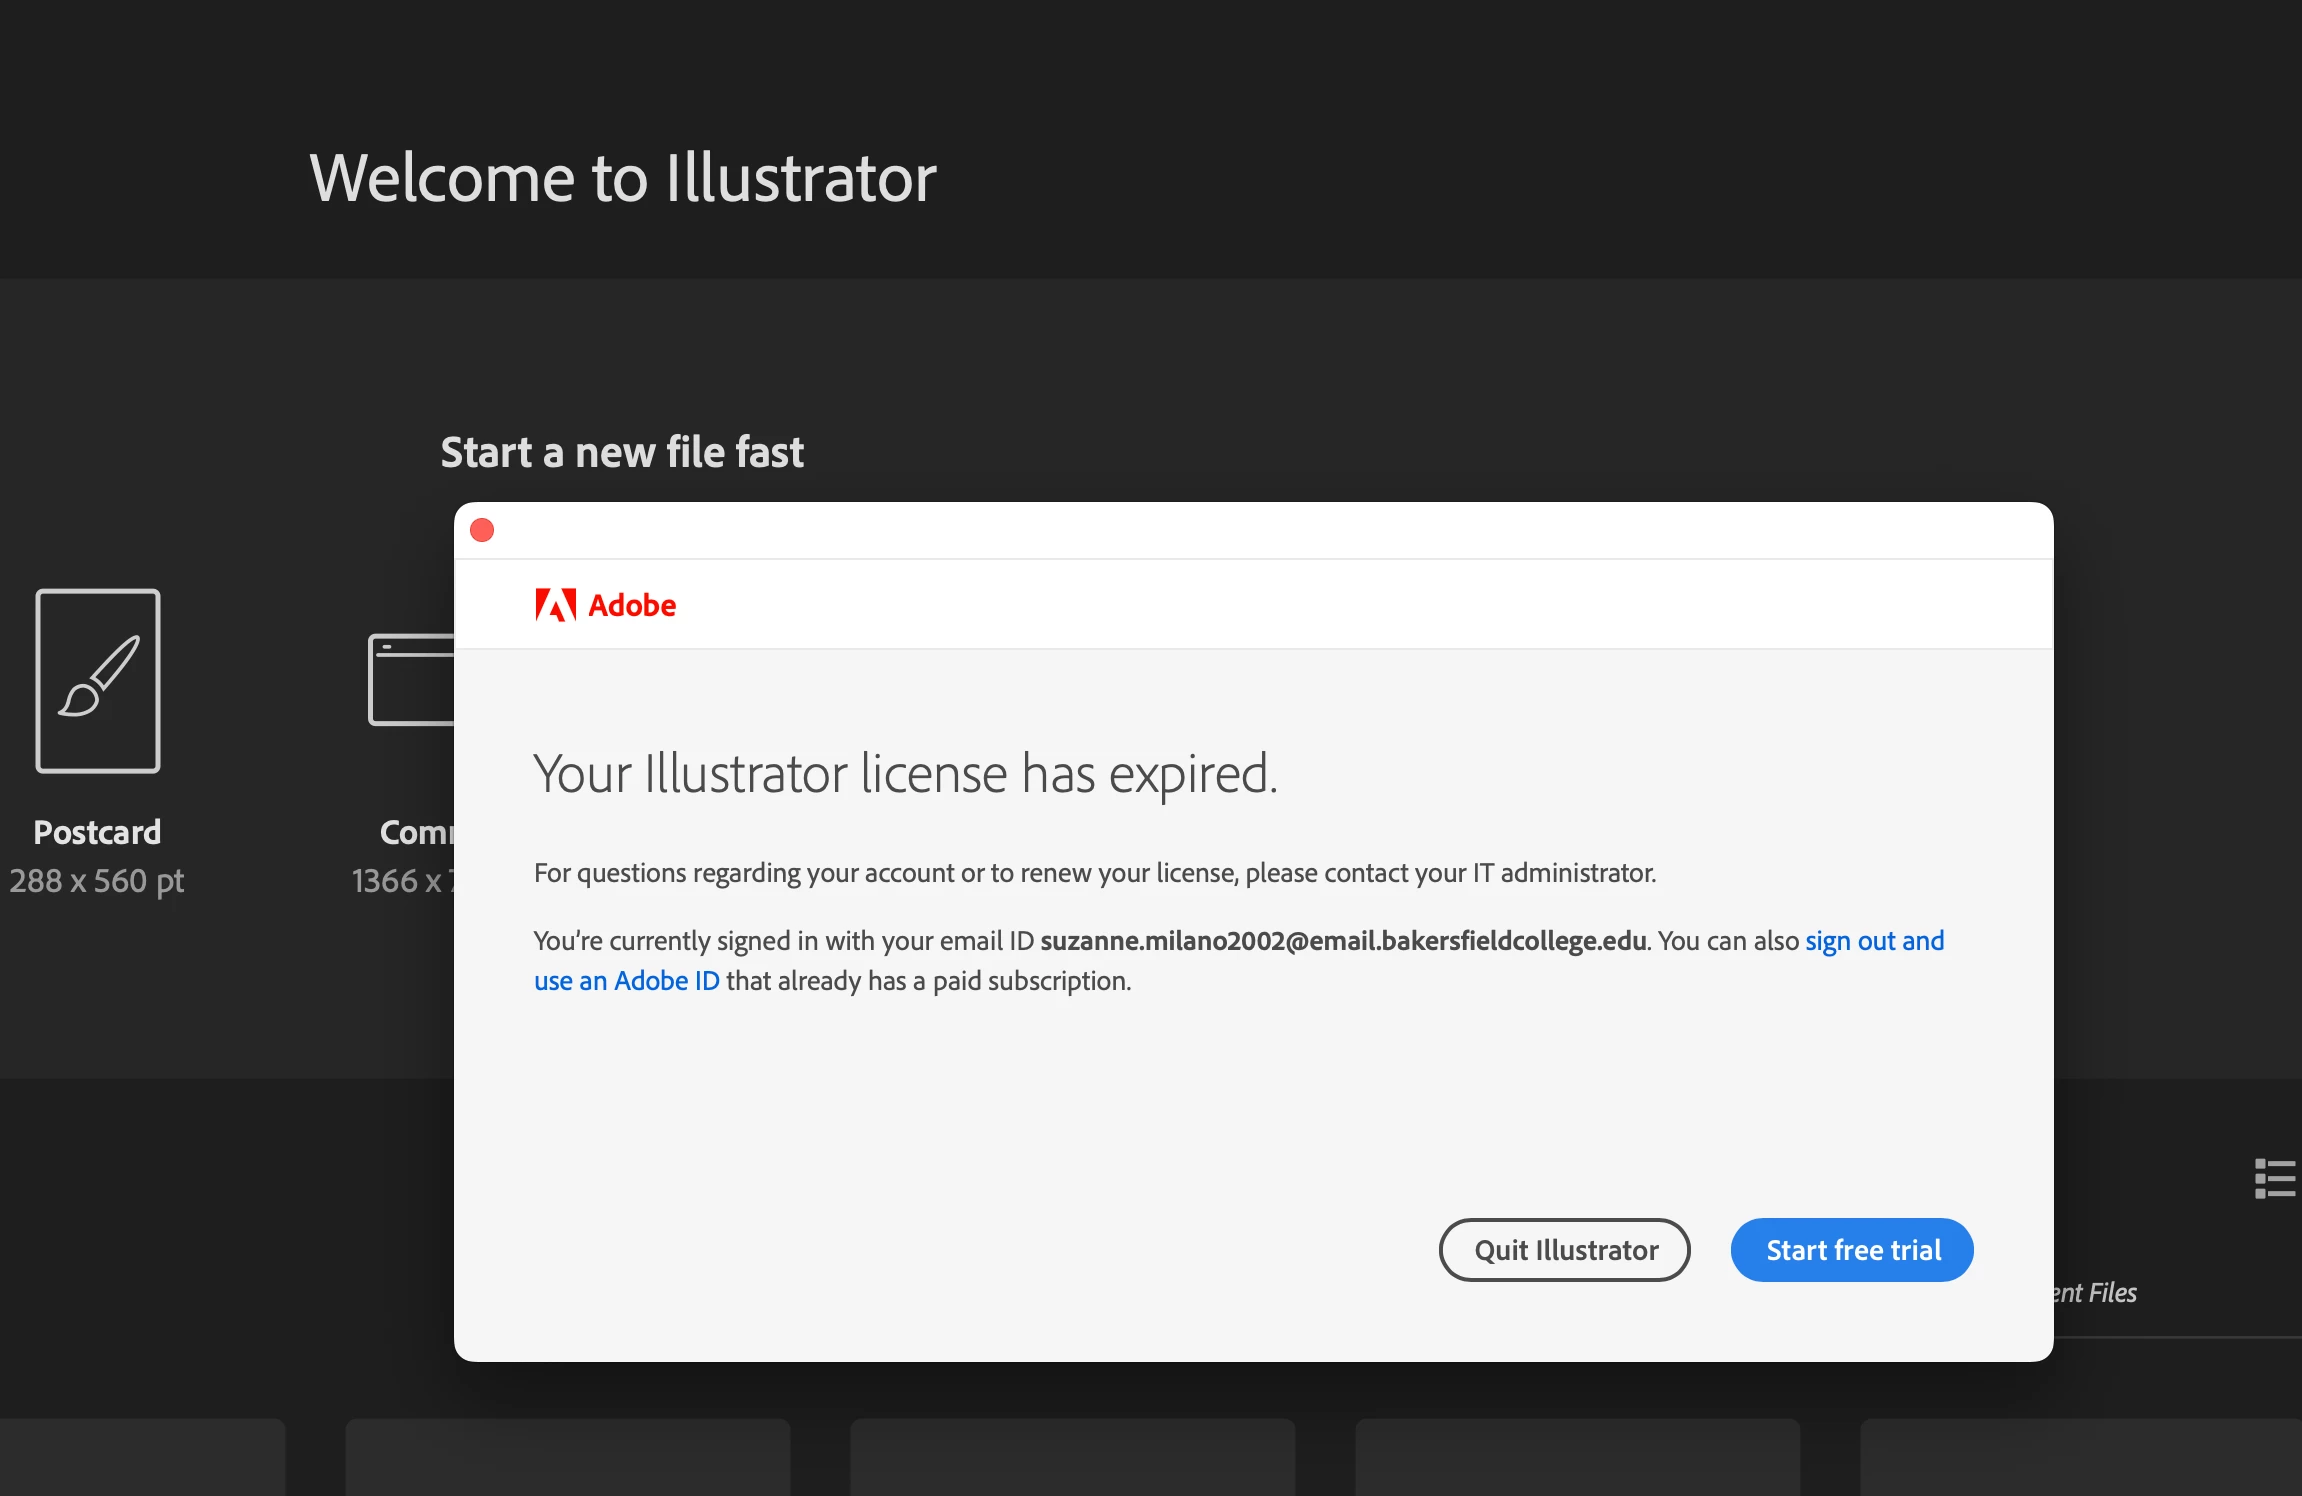Click the 288 x 560 pt dimensions text

[97, 881]
